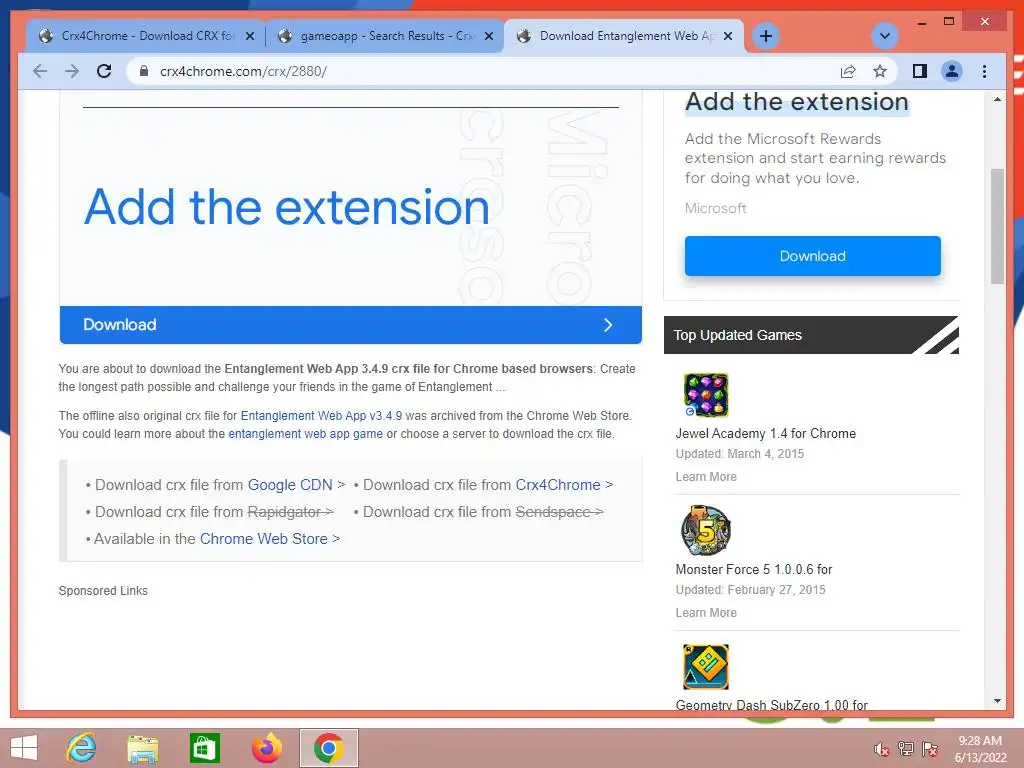
Task: Click the struck-through Rapidgator link
Action: 291,512
